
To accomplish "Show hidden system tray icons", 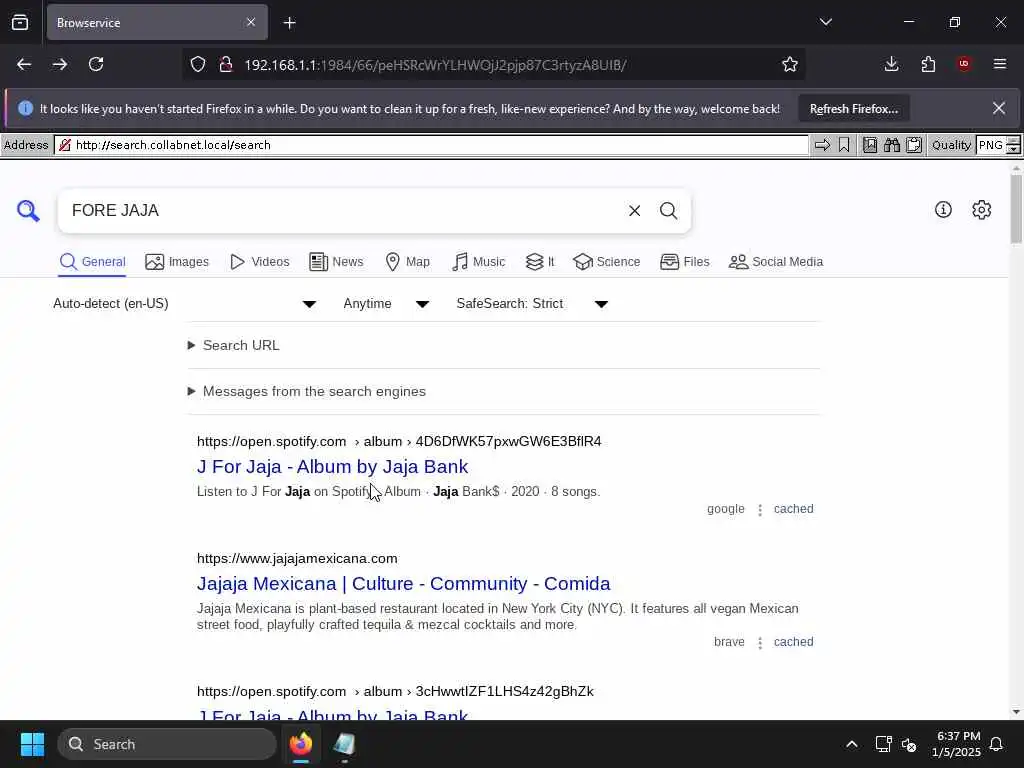I will pyautogui.click(x=852, y=744).
